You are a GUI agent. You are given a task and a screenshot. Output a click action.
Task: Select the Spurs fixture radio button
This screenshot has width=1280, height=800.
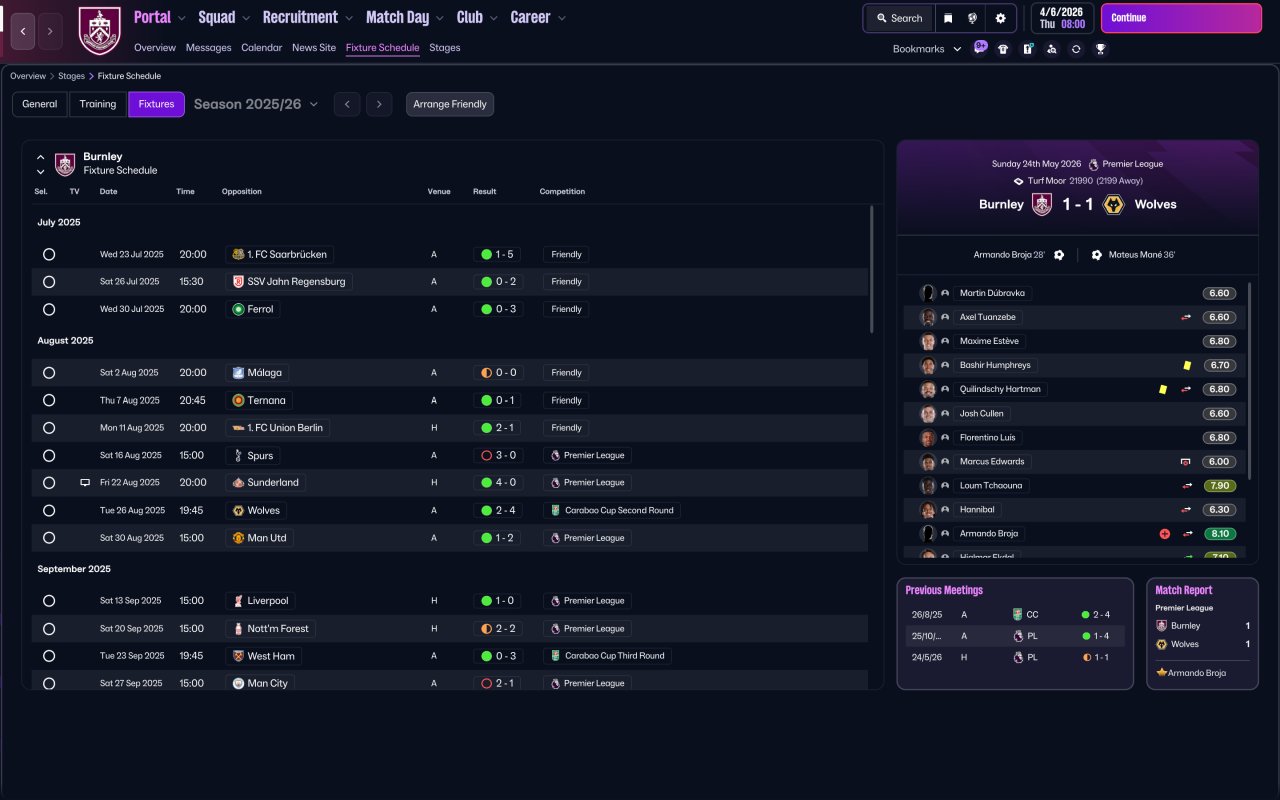tap(49, 455)
